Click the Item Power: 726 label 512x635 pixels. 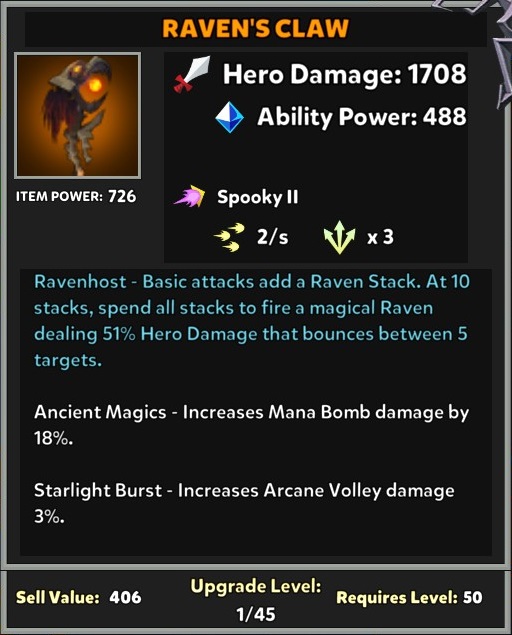(x=76, y=196)
